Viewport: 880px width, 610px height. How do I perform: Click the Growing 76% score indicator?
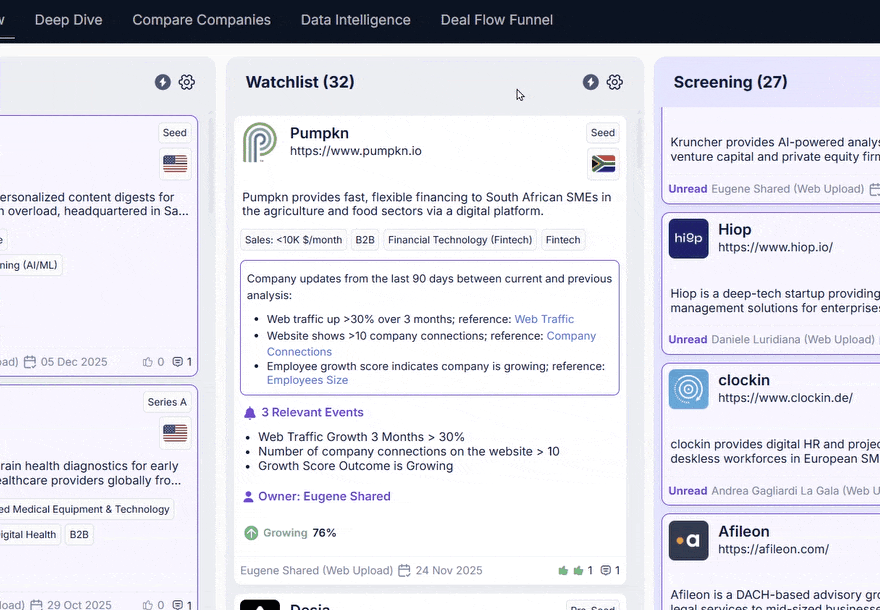point(290,533)
